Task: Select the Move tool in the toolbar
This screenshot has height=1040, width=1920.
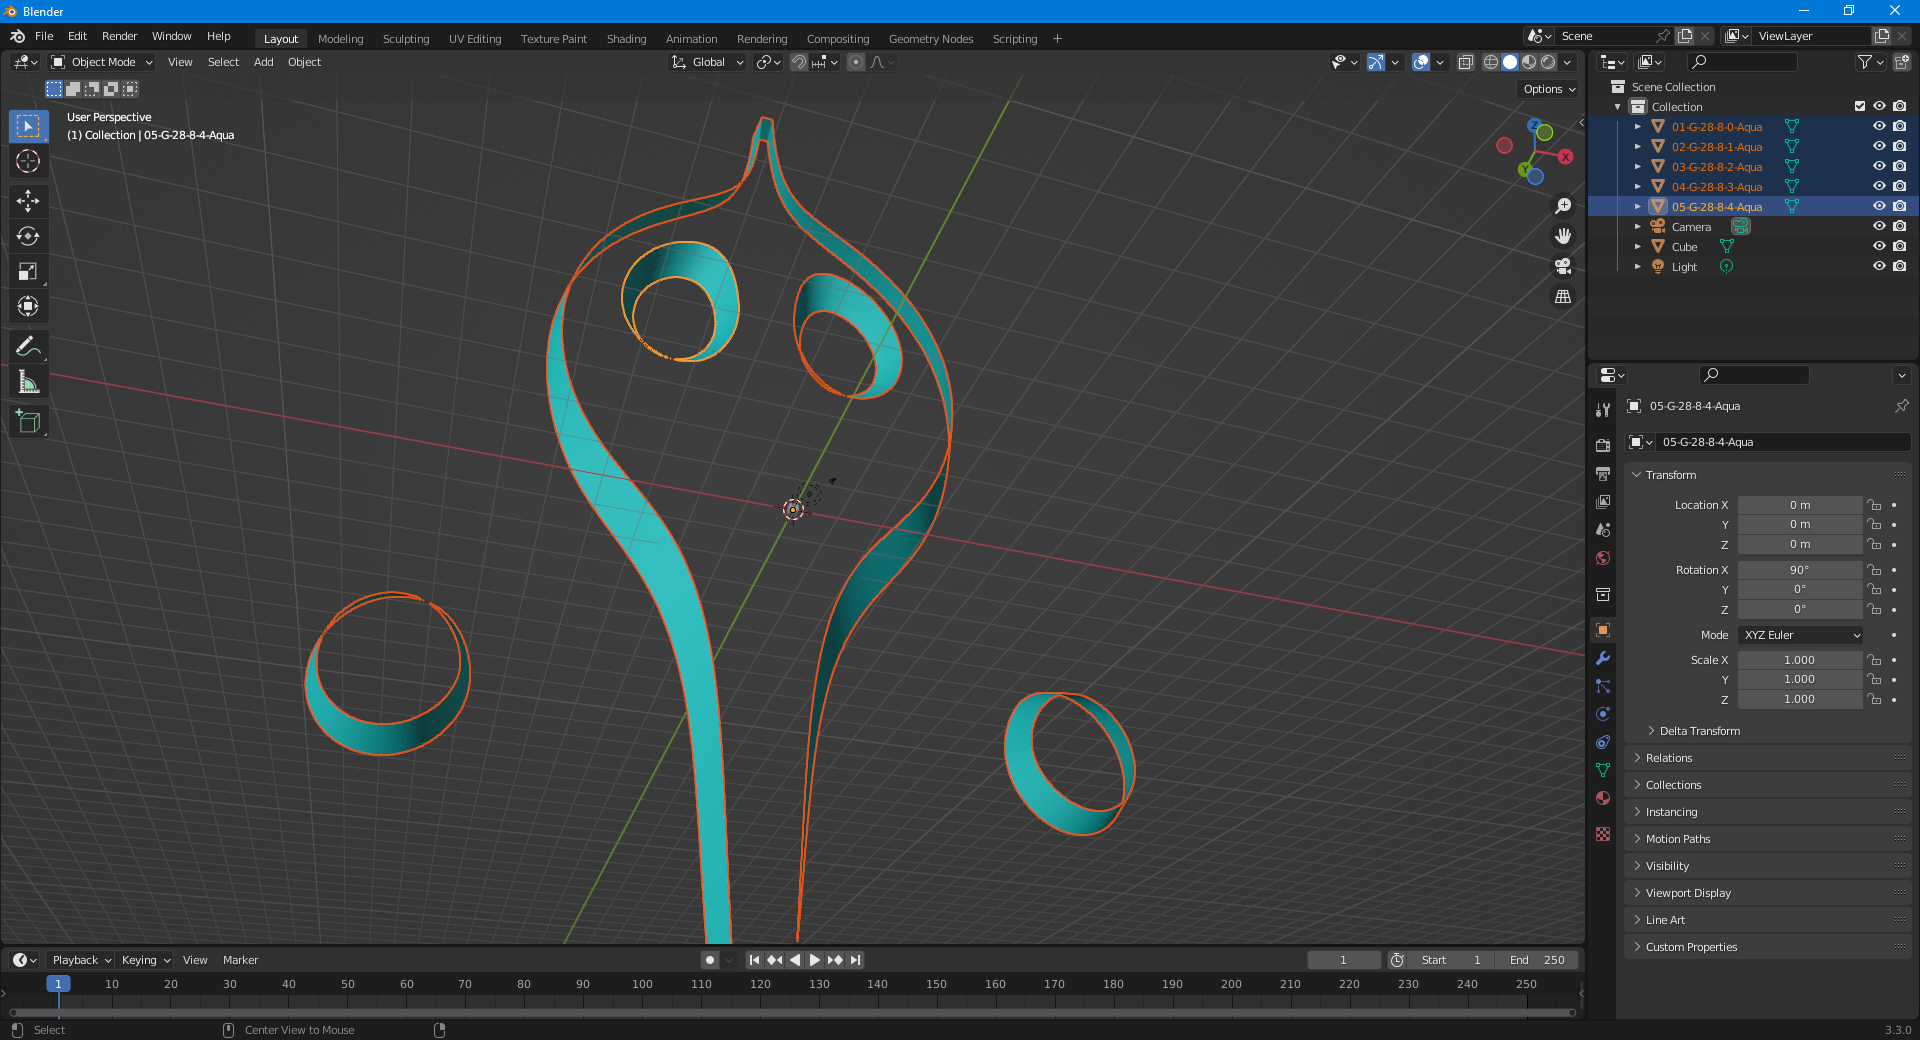Action: 28,201
